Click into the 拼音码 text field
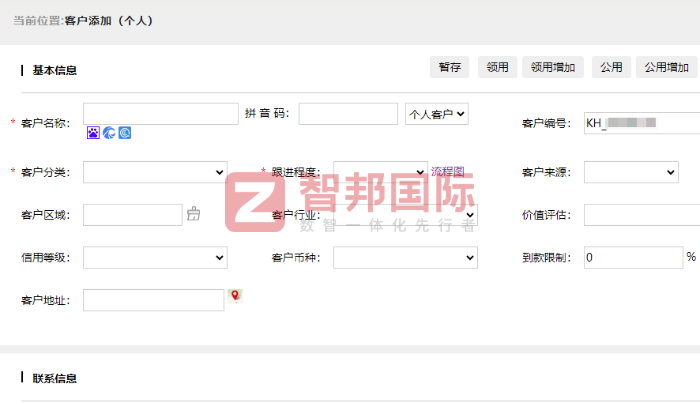Viewport: 700px width, 404px height. pos(348,114)
